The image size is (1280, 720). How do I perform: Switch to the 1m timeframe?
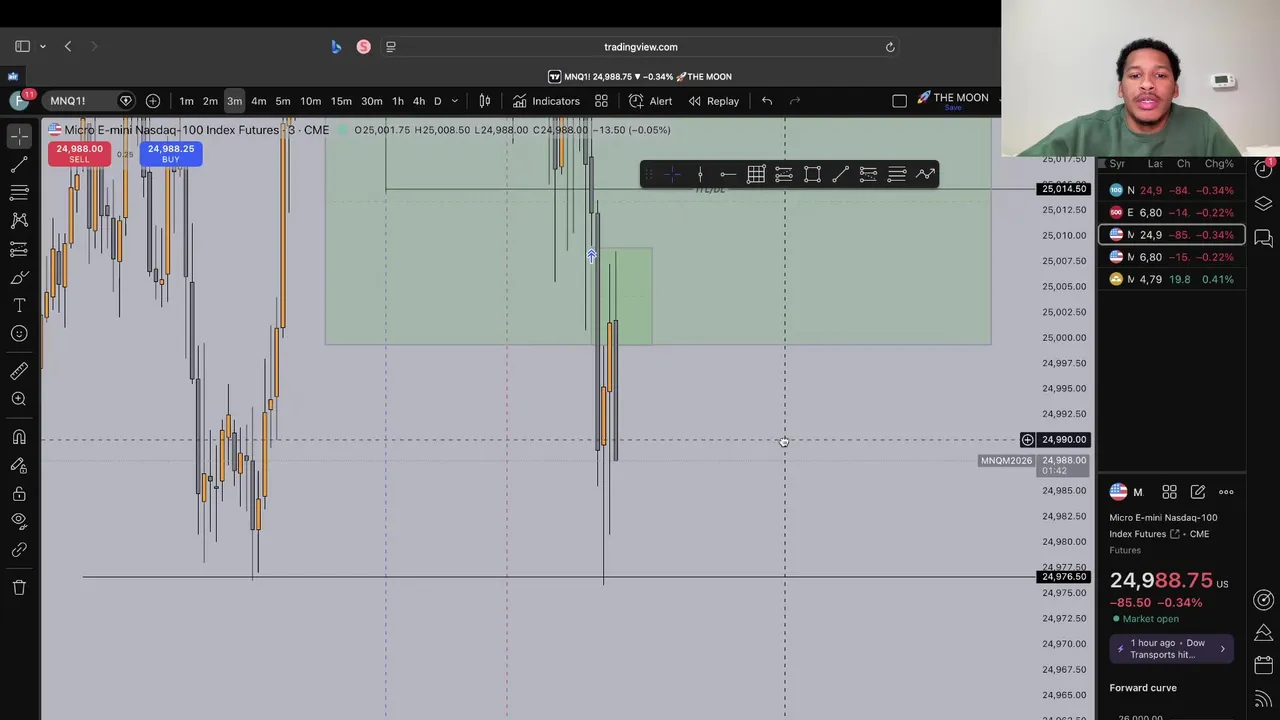click(x=186, y=101)
